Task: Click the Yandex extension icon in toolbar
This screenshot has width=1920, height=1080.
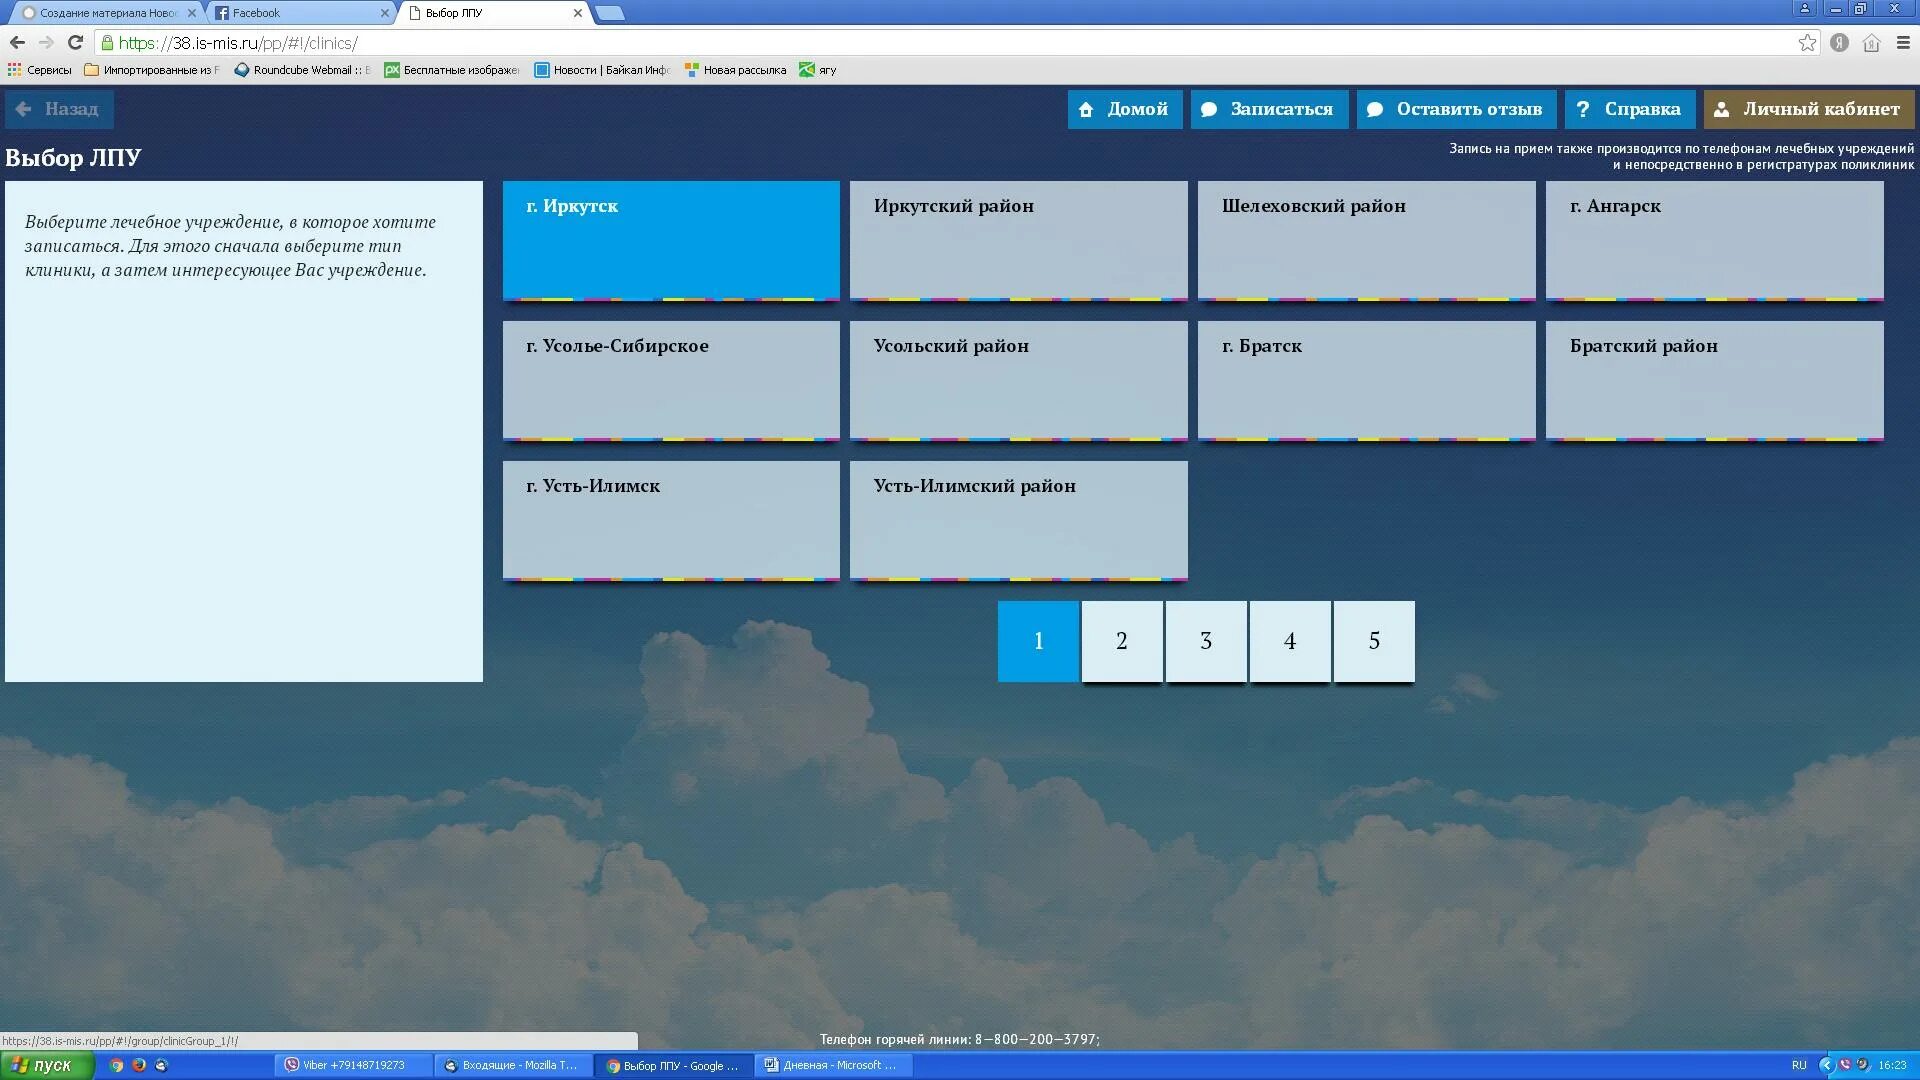Action: pos(1839,42)
